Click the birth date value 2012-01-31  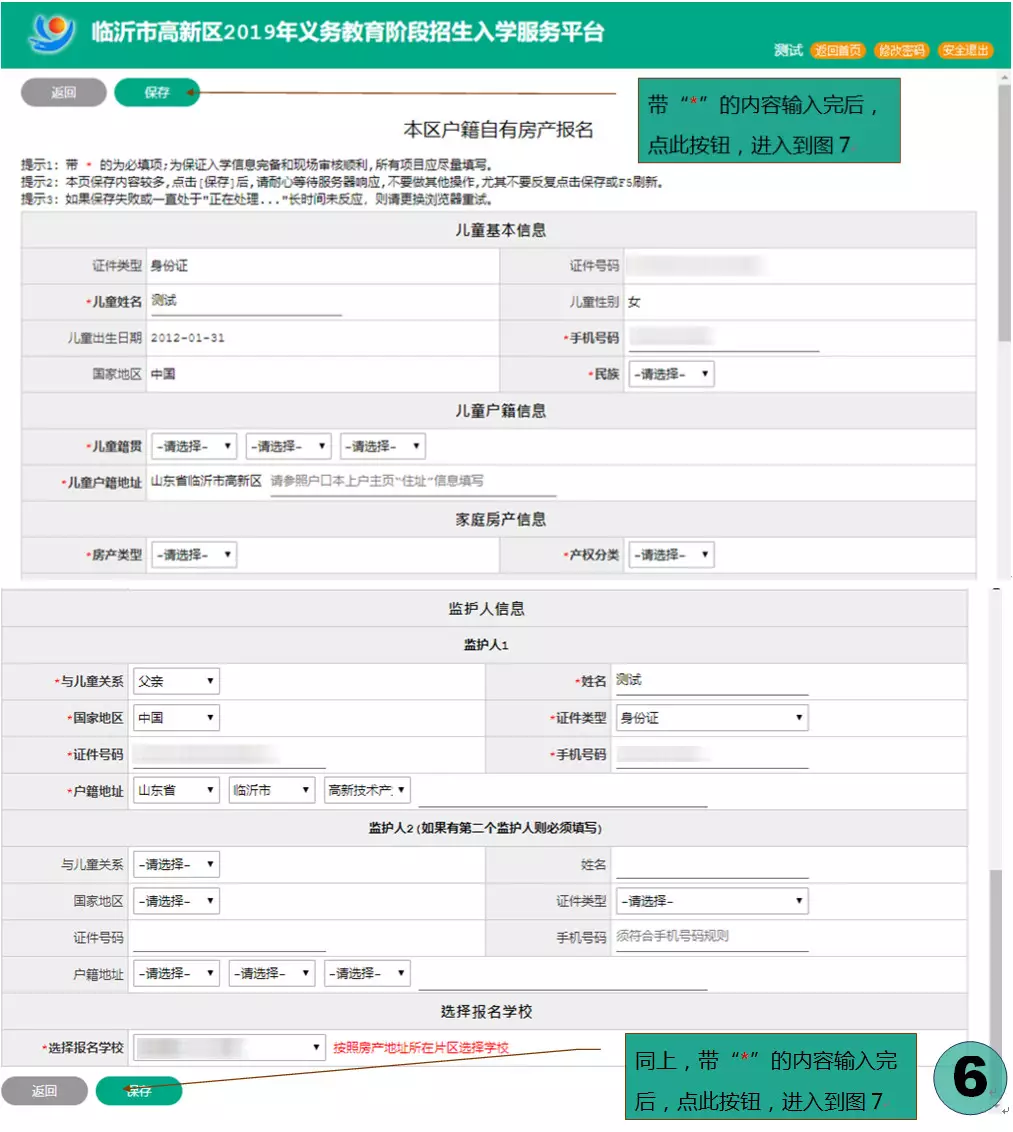(x=188, y=338)
